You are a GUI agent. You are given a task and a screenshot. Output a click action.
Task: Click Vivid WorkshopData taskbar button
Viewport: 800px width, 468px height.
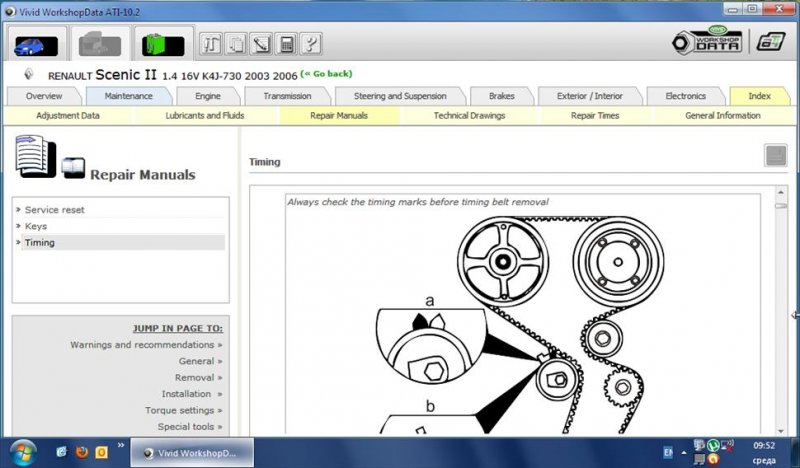pyautogui.click(x=192, y=453)
